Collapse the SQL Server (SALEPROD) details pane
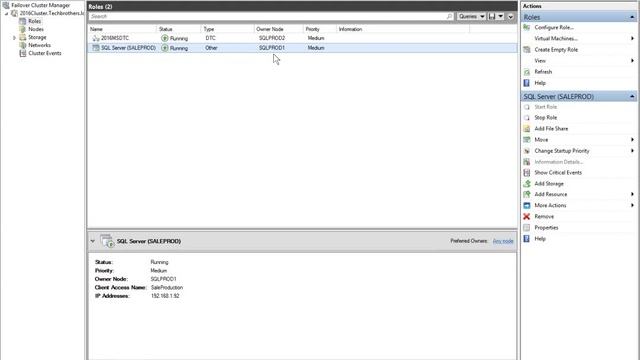This screenshot has height=360, width=640. coord(93,241)
